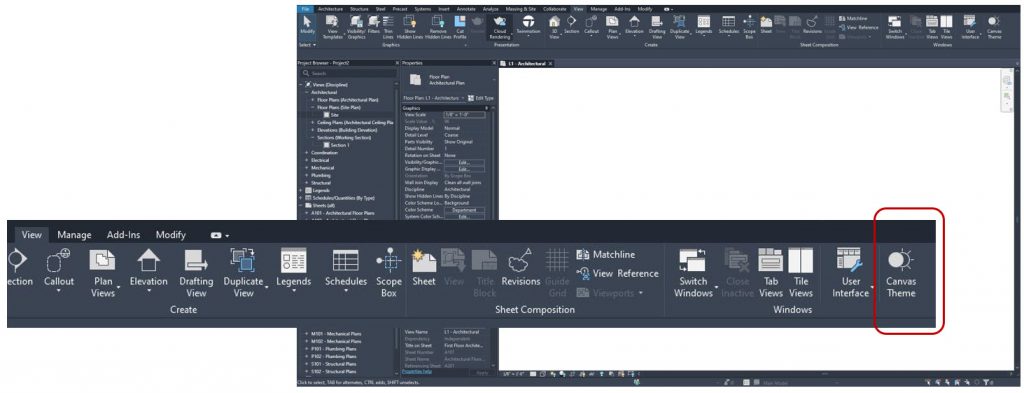Activate the L1 - Architectural view tab
The image size is (1024, 393).
pos(525,63)
